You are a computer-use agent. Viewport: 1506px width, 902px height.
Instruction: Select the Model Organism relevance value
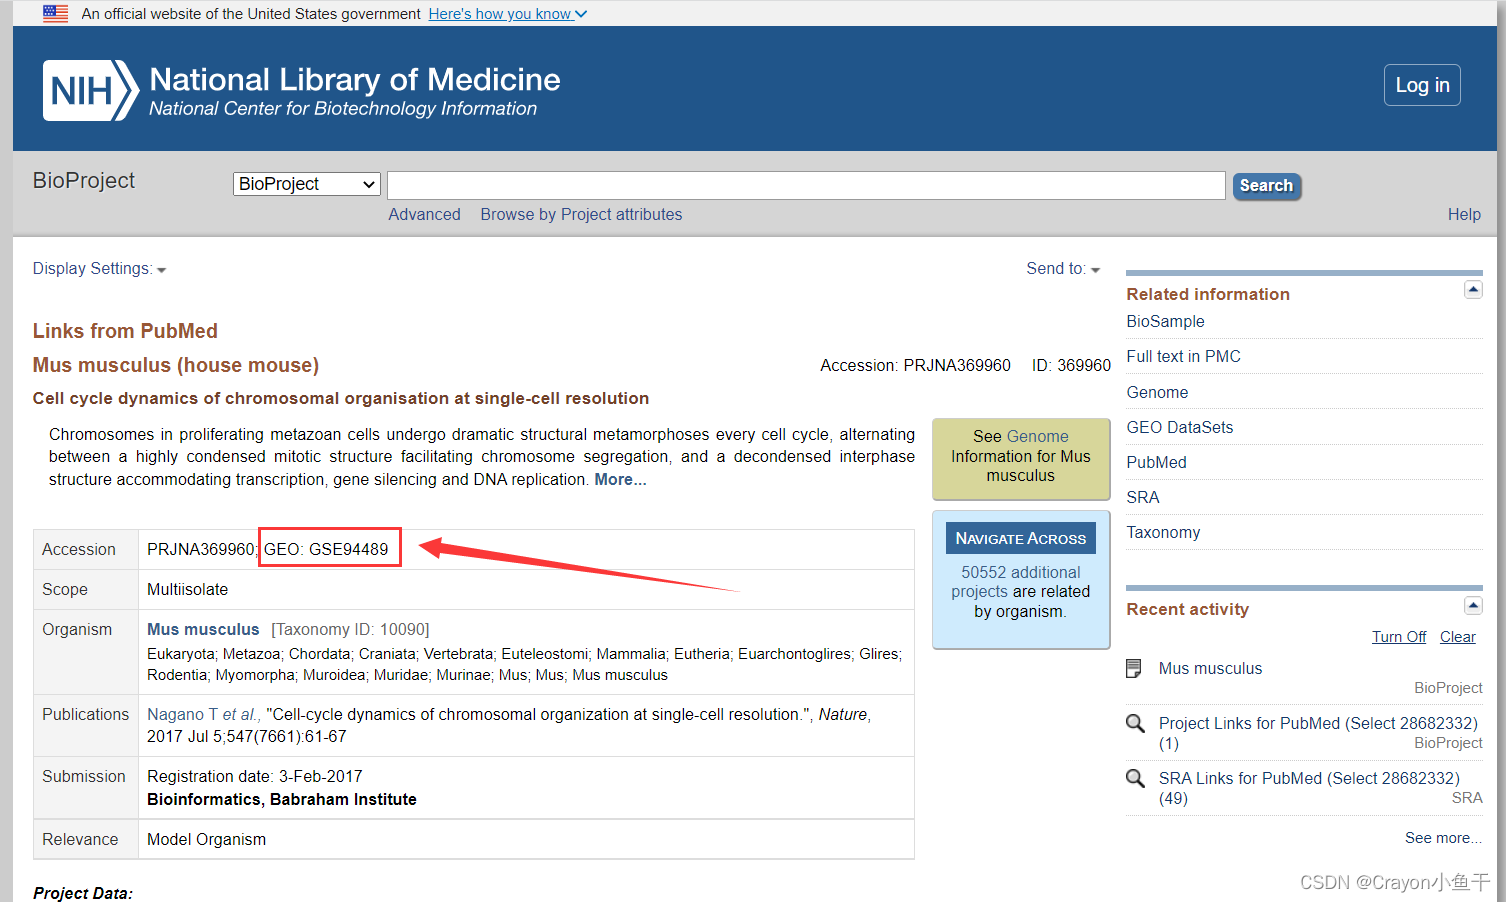click(x=206, y=840)
